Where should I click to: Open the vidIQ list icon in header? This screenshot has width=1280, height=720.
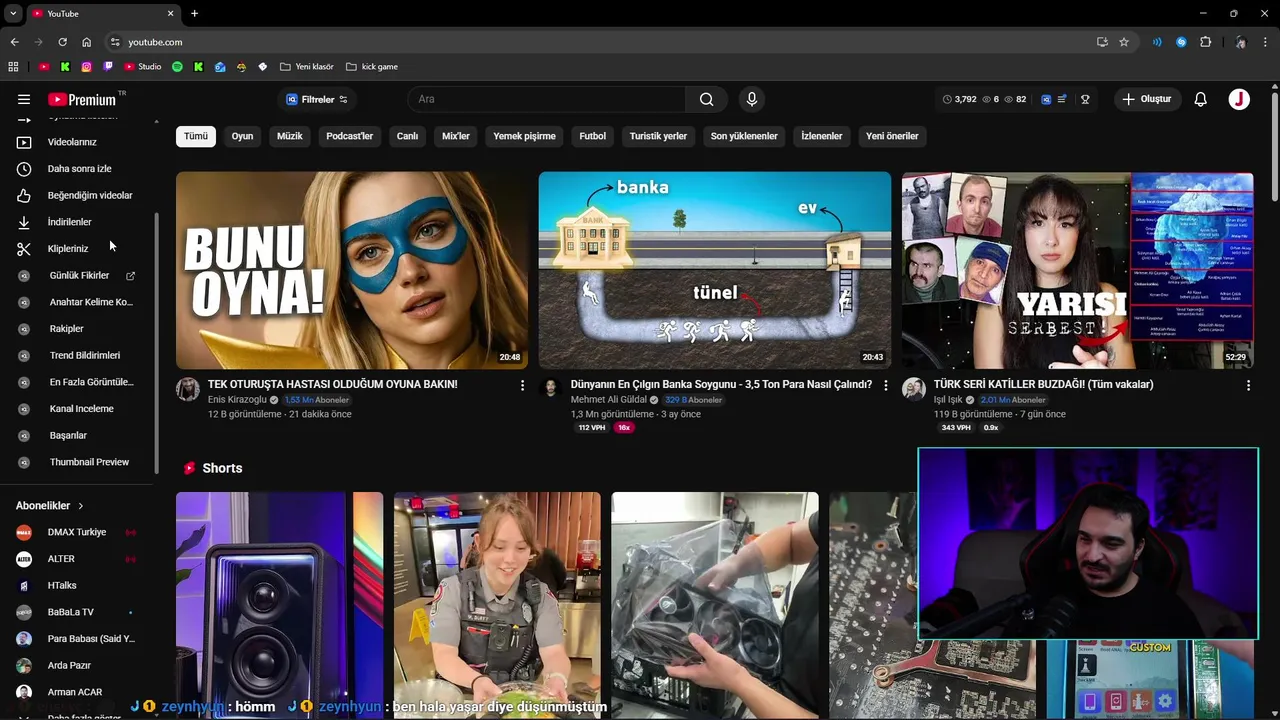coord(1063,99)
